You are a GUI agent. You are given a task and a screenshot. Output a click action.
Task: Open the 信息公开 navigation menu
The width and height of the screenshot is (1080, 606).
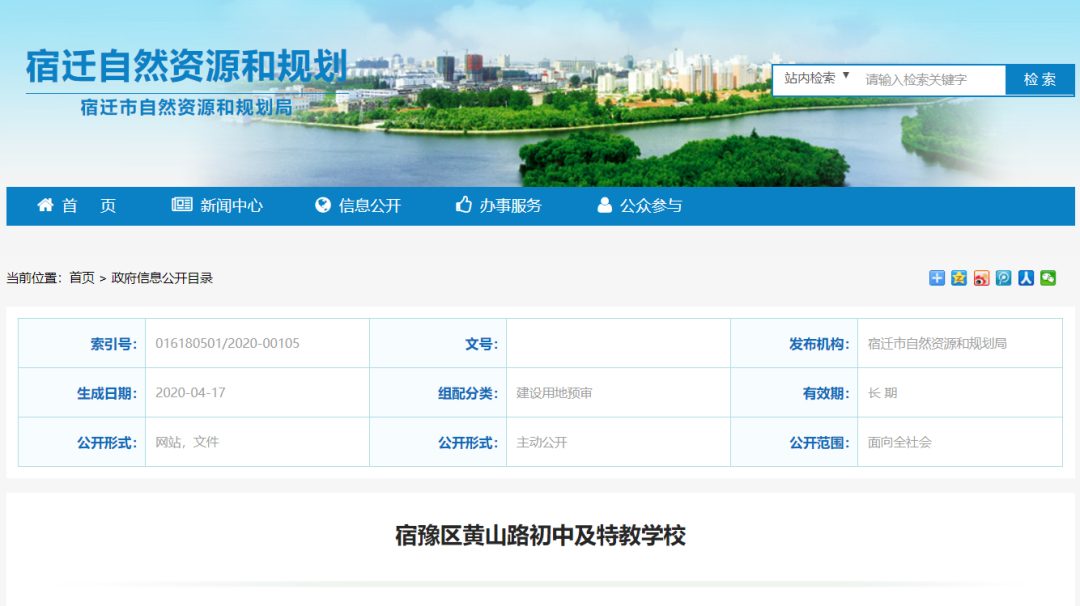pyautogui.click(x=357, y=205)
